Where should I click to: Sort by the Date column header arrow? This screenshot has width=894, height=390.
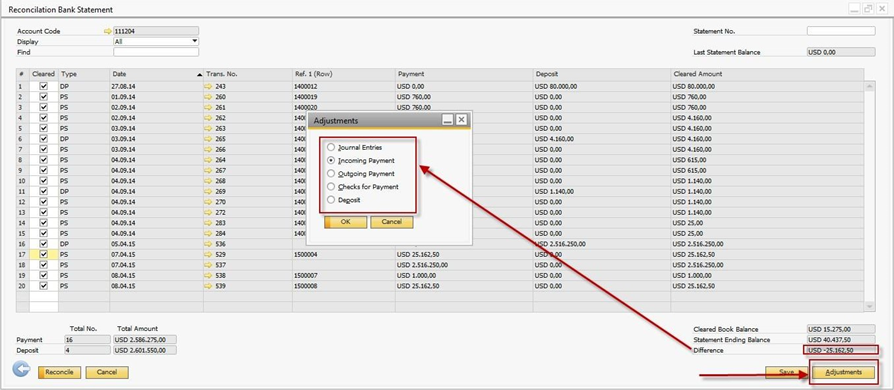[x=199, y=75]
